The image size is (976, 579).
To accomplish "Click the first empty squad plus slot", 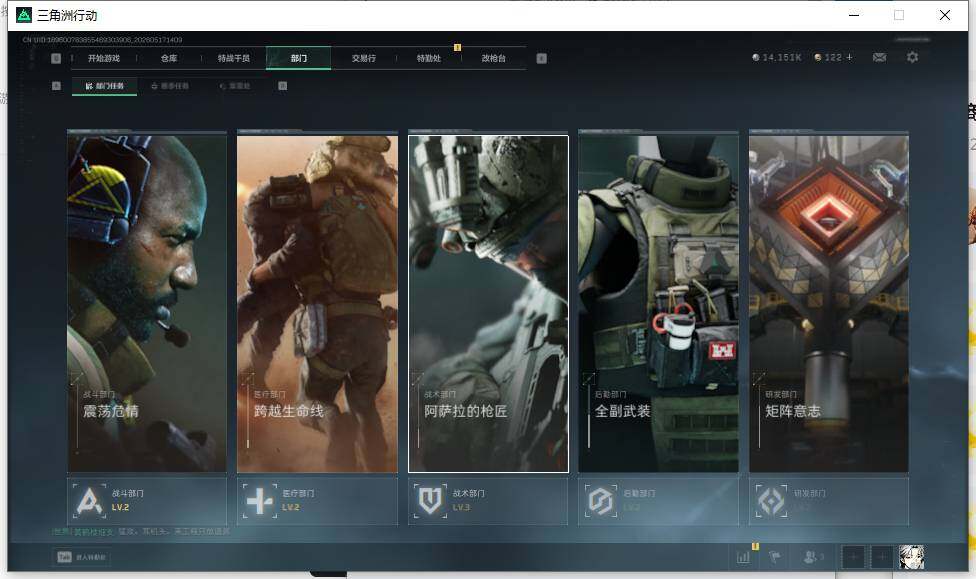I will (x=853, y=557).
